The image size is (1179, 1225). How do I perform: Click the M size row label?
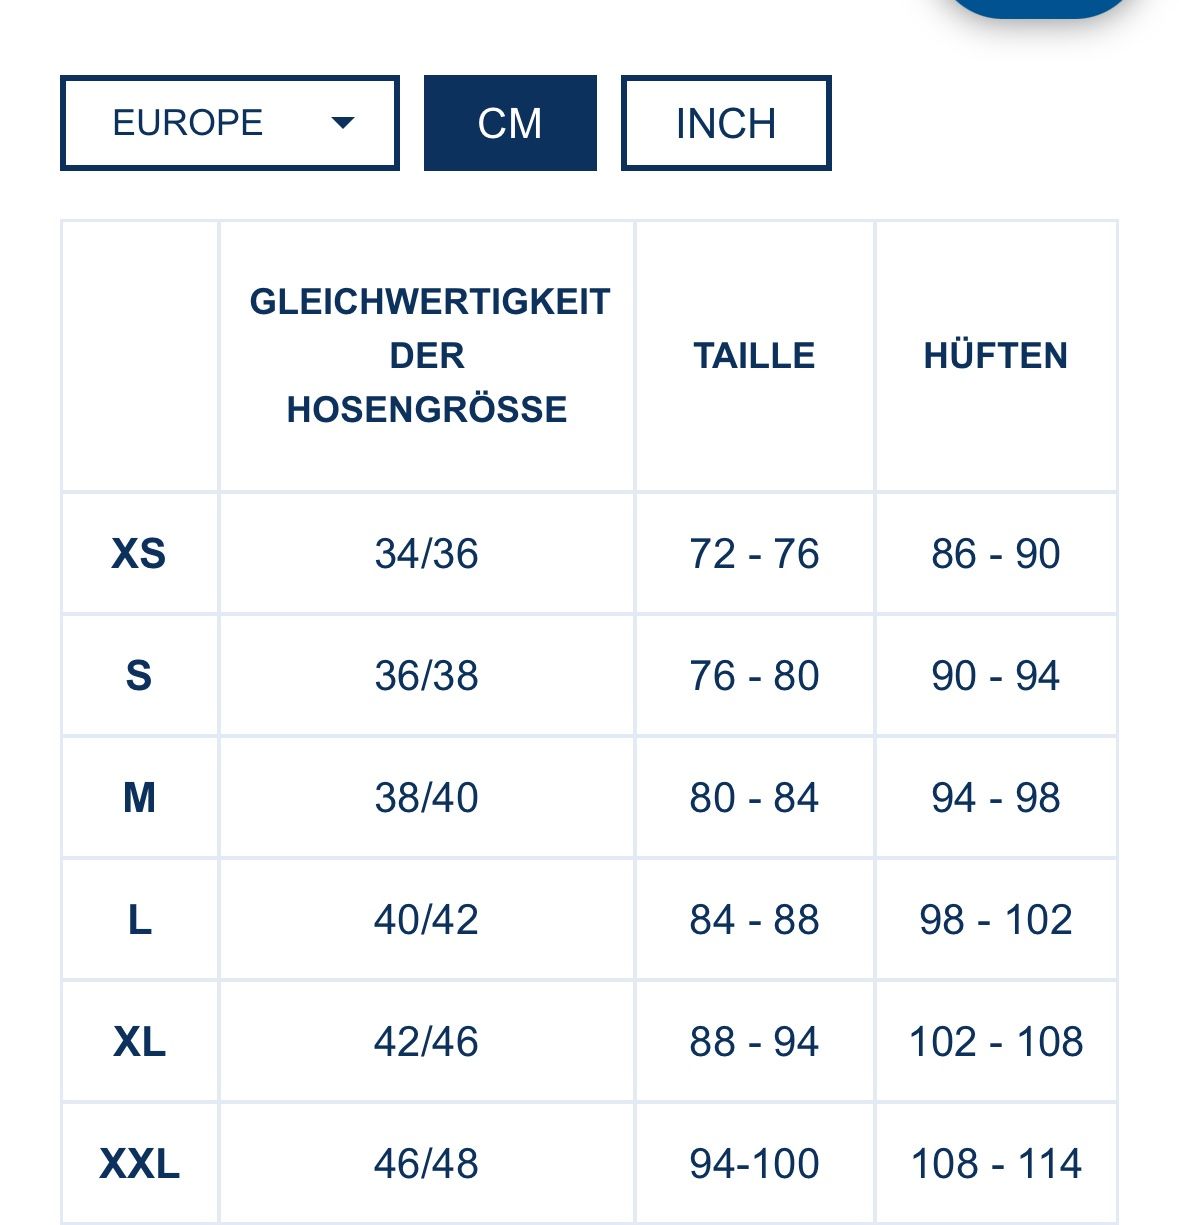pyautogui.click(x=139, y=798)
